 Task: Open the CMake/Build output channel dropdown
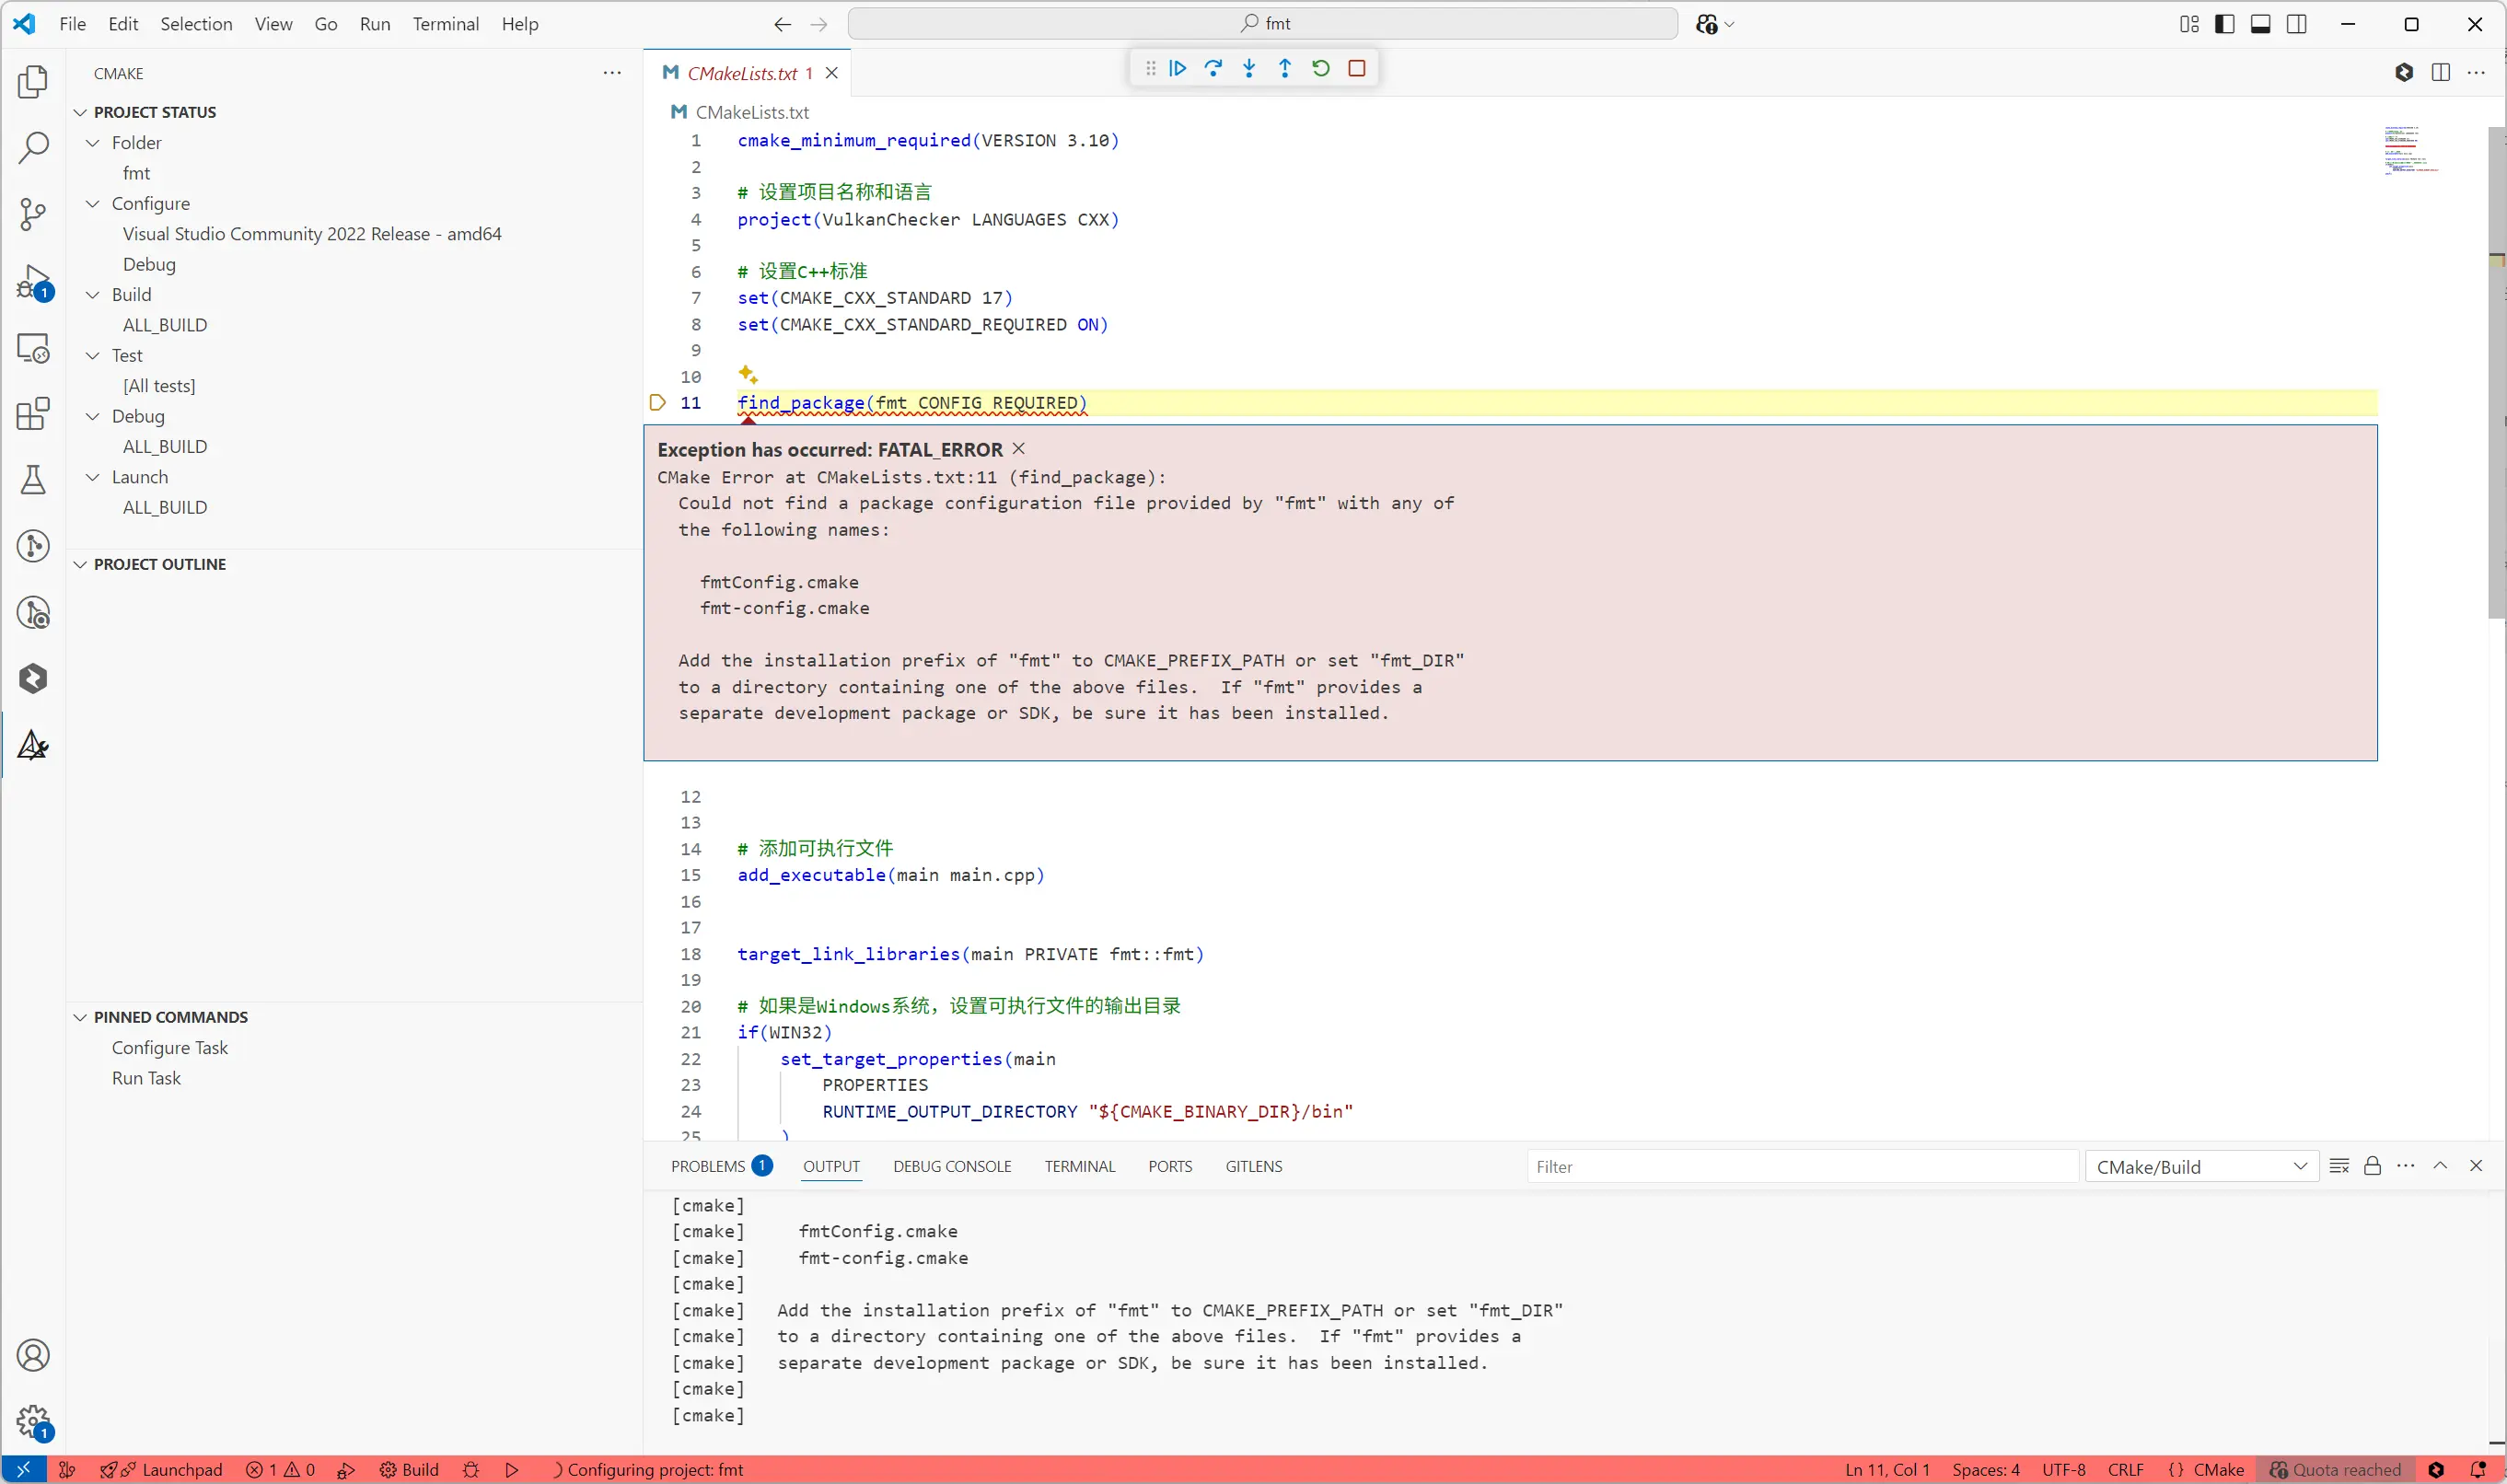(2201, 1166)
